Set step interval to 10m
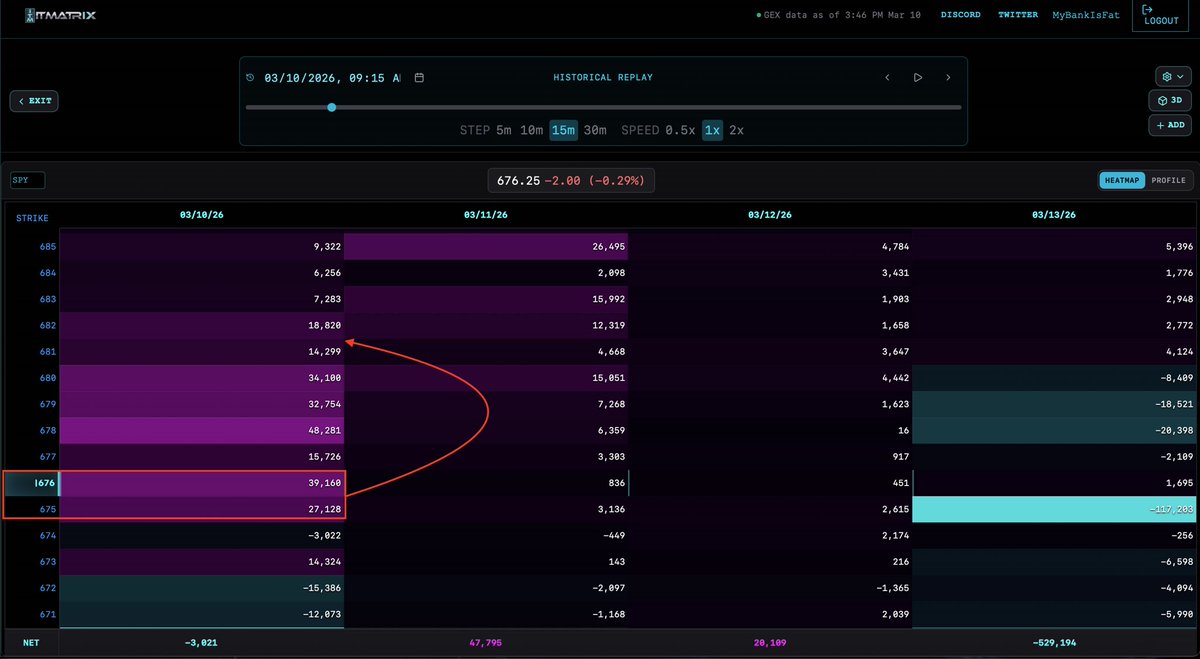 531,130
